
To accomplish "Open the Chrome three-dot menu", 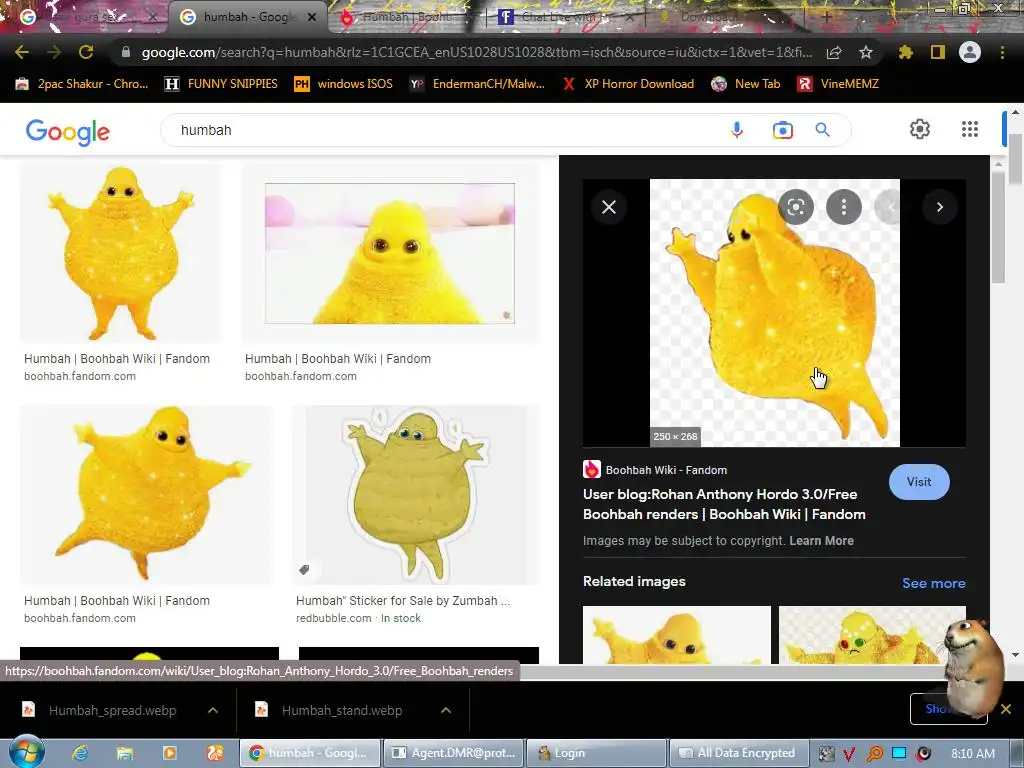I will pyautogui.click(x=1002, y=52).
